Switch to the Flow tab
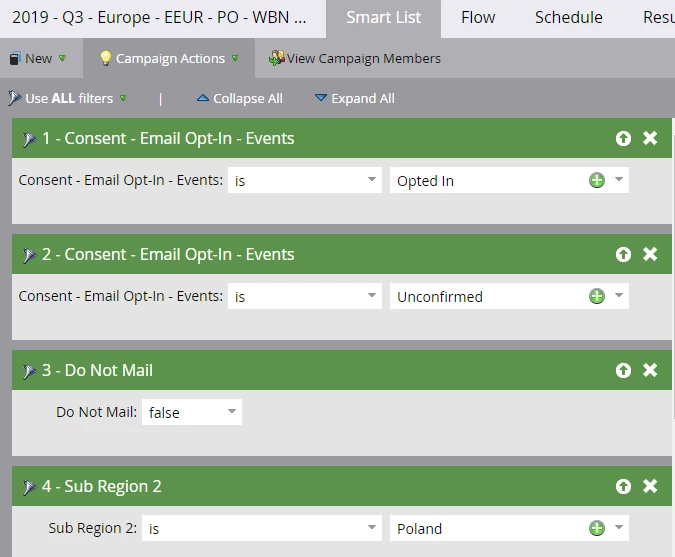 (x=478, y=18)
